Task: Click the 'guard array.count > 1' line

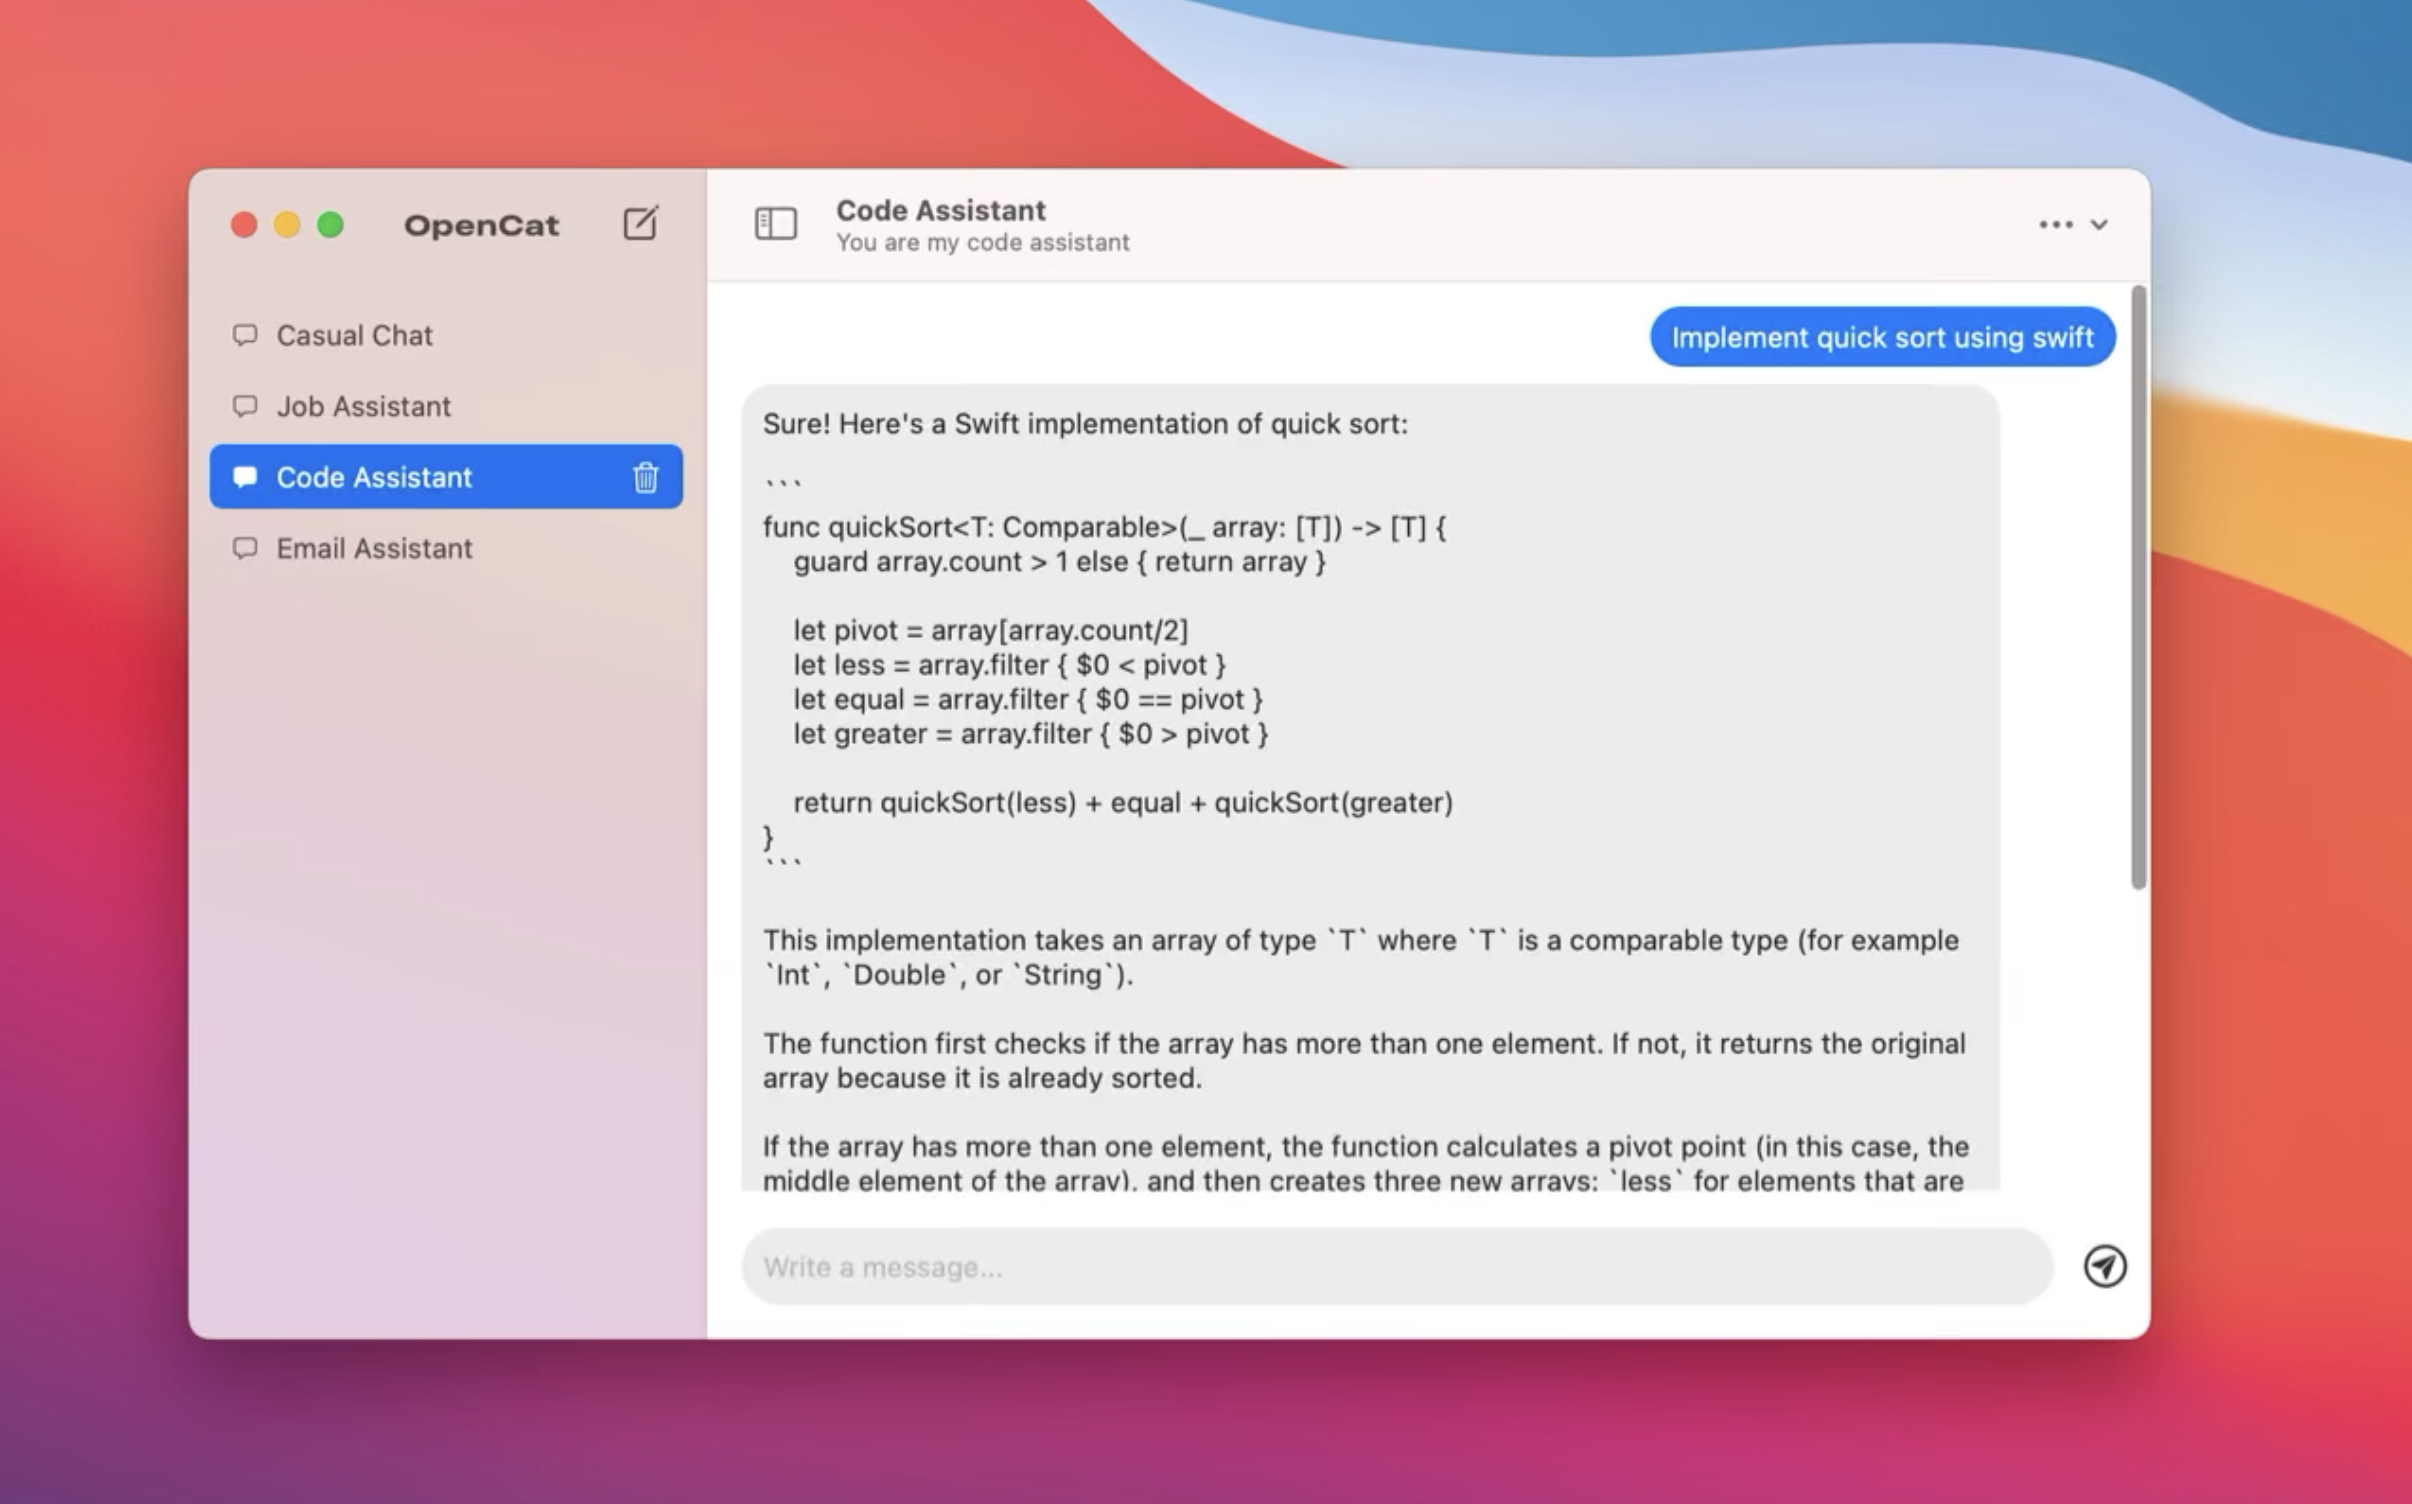Action: [x=1060, y=561]
